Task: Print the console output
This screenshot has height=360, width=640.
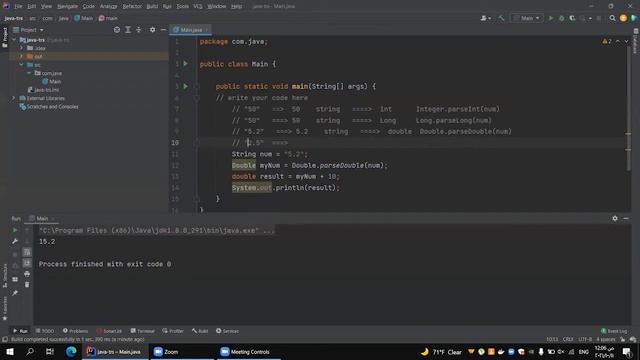Action: pos(27,274)
